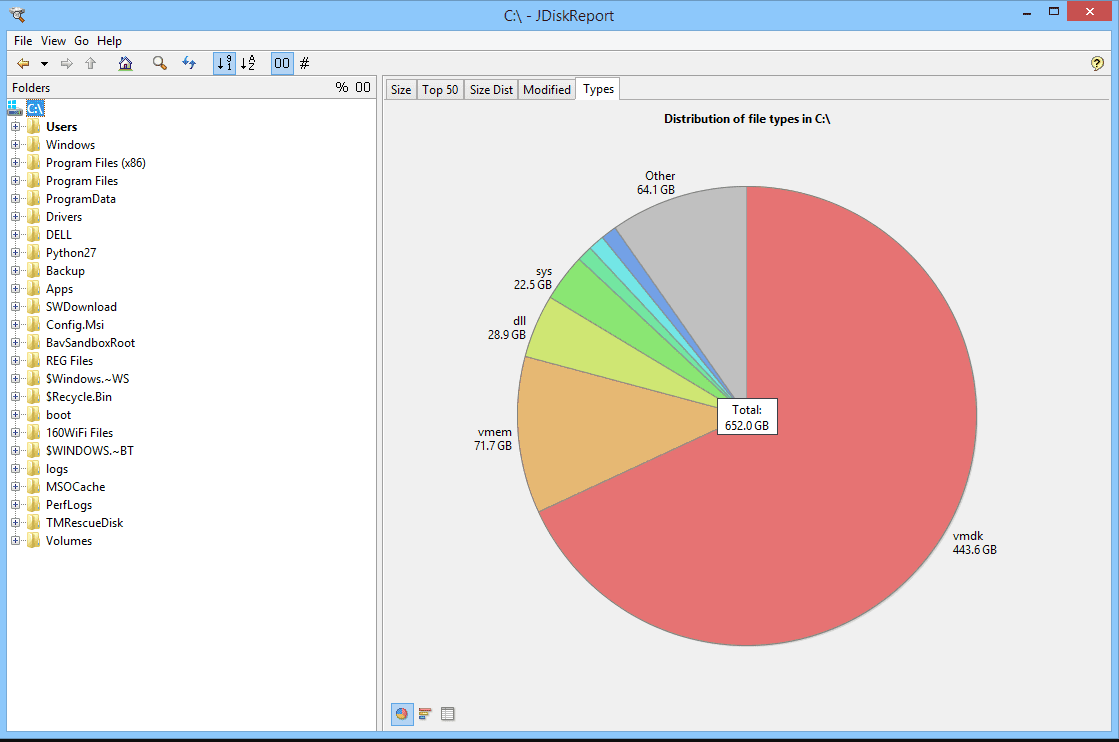1119x742 pixels.
Task: Expand the Windows folder
Action: coord(15,145)
